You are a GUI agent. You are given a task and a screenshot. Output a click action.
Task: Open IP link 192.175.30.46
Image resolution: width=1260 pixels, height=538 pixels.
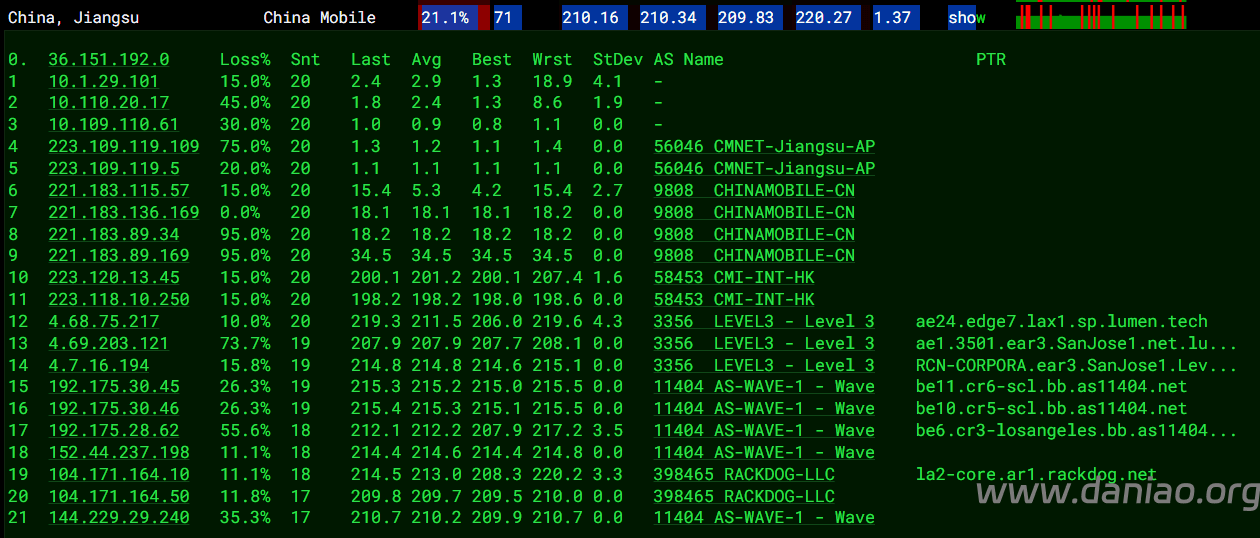[114, 409]
